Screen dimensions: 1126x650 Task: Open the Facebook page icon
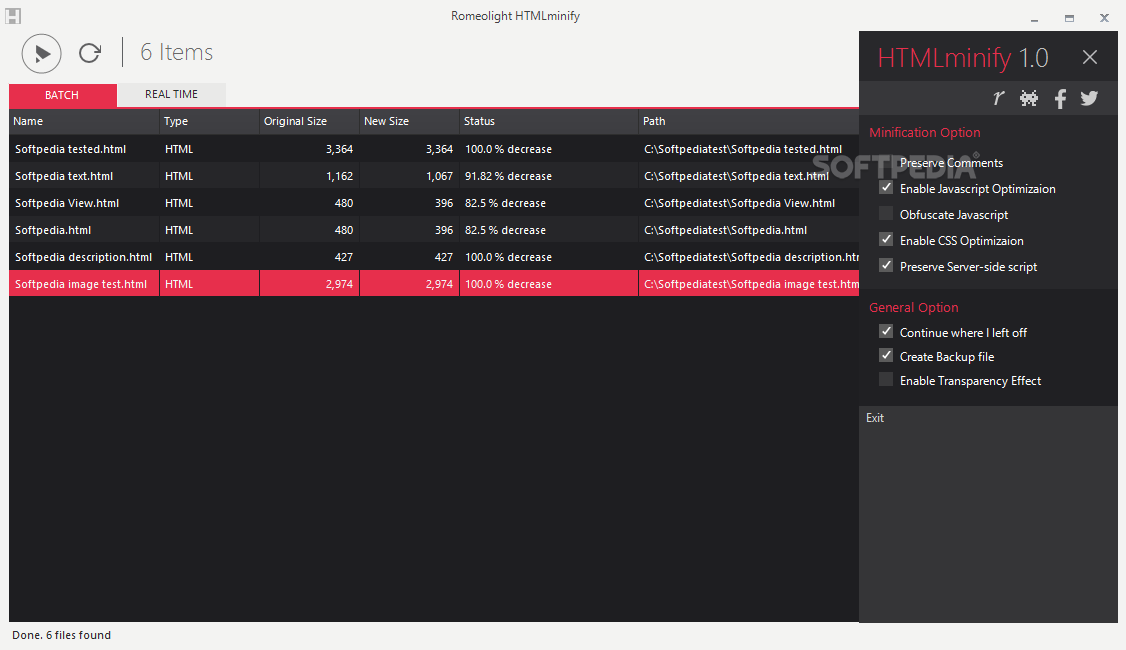(1060, 98)
